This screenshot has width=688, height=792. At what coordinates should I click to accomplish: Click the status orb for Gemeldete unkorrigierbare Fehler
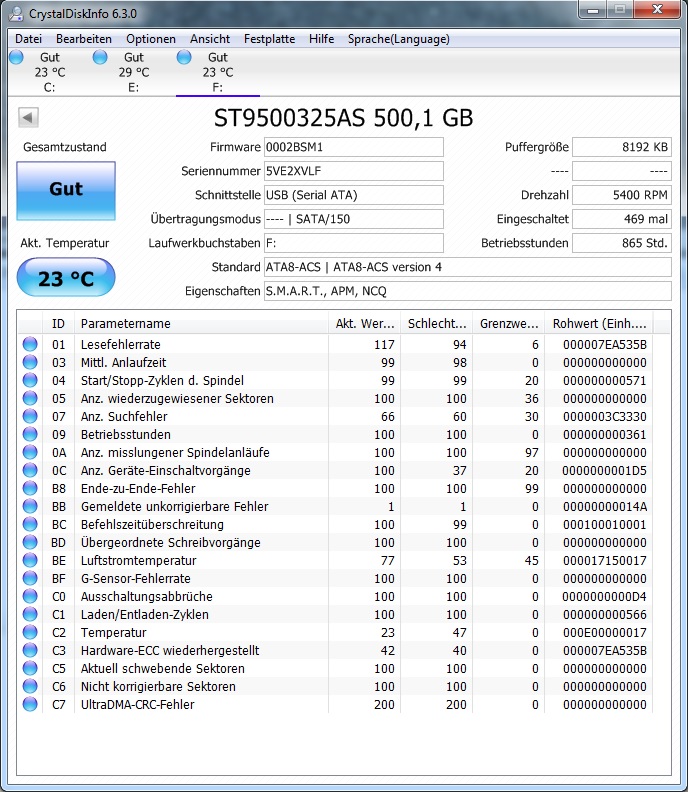[30, 506]
